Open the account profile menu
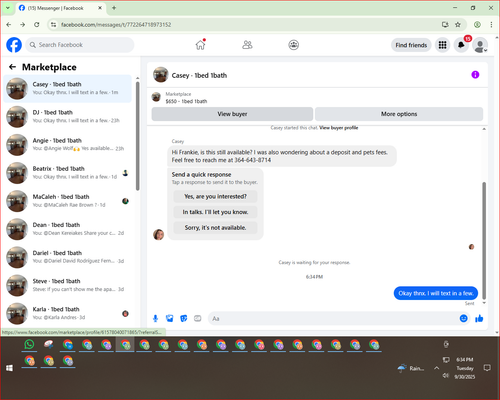 point(480,45)
